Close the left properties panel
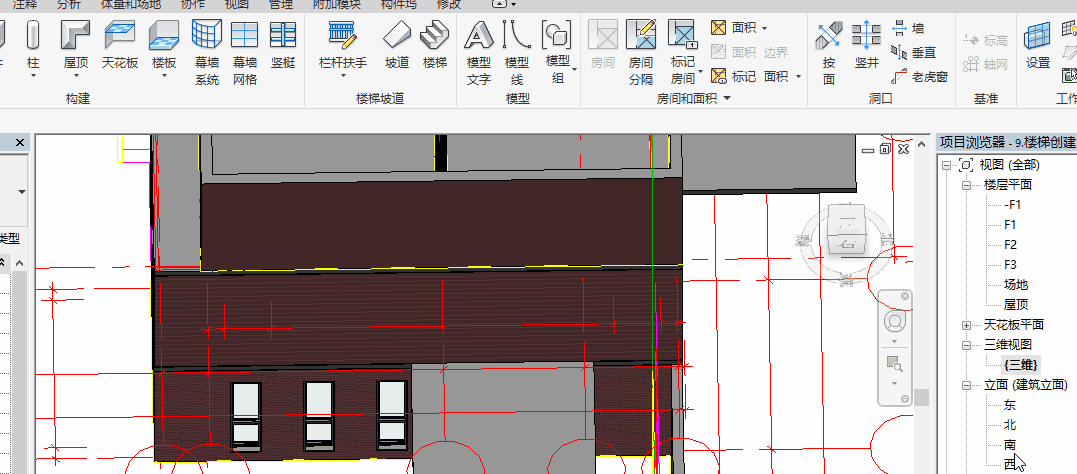Screen dimensions: 1077x474 click(20, 142)
